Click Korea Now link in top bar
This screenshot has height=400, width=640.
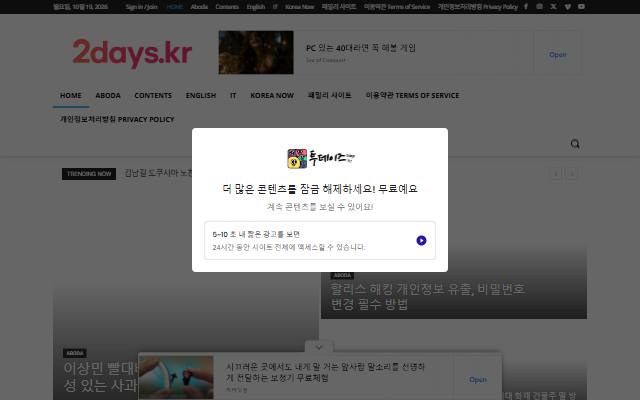300,7
